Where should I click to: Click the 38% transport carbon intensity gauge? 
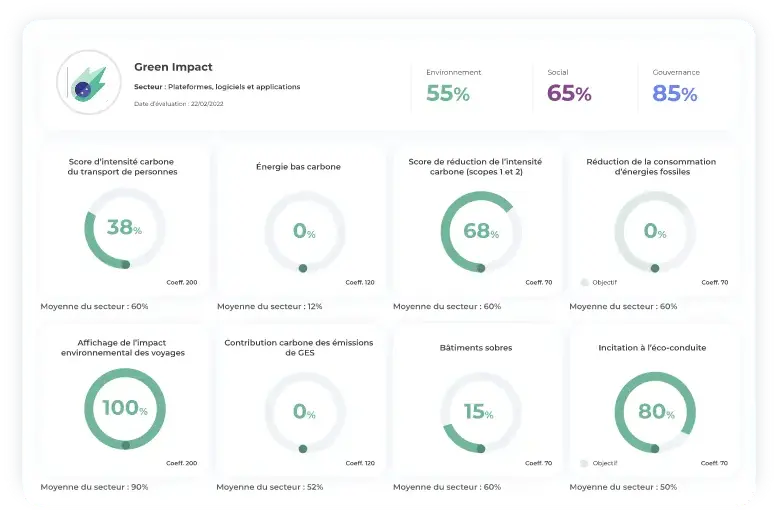124,228
